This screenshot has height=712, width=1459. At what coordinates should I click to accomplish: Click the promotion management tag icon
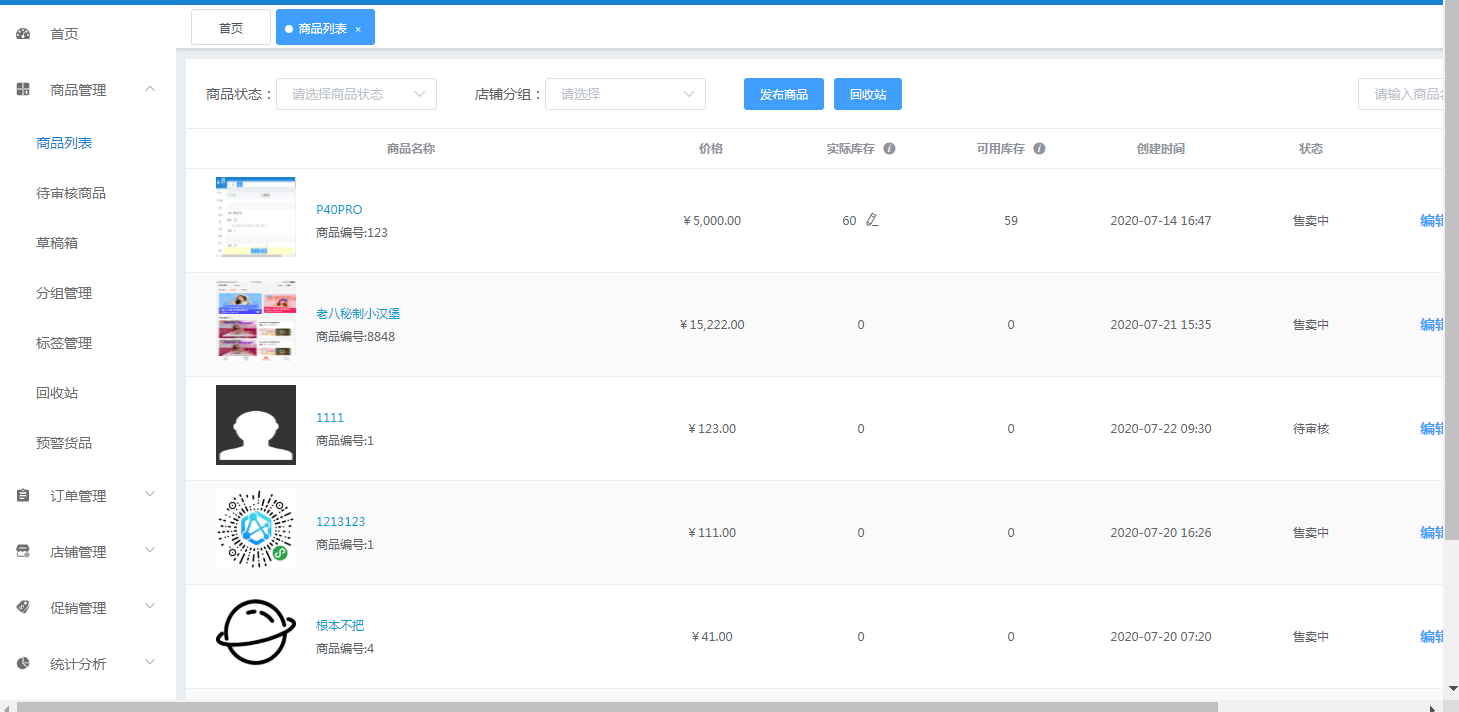23,608
